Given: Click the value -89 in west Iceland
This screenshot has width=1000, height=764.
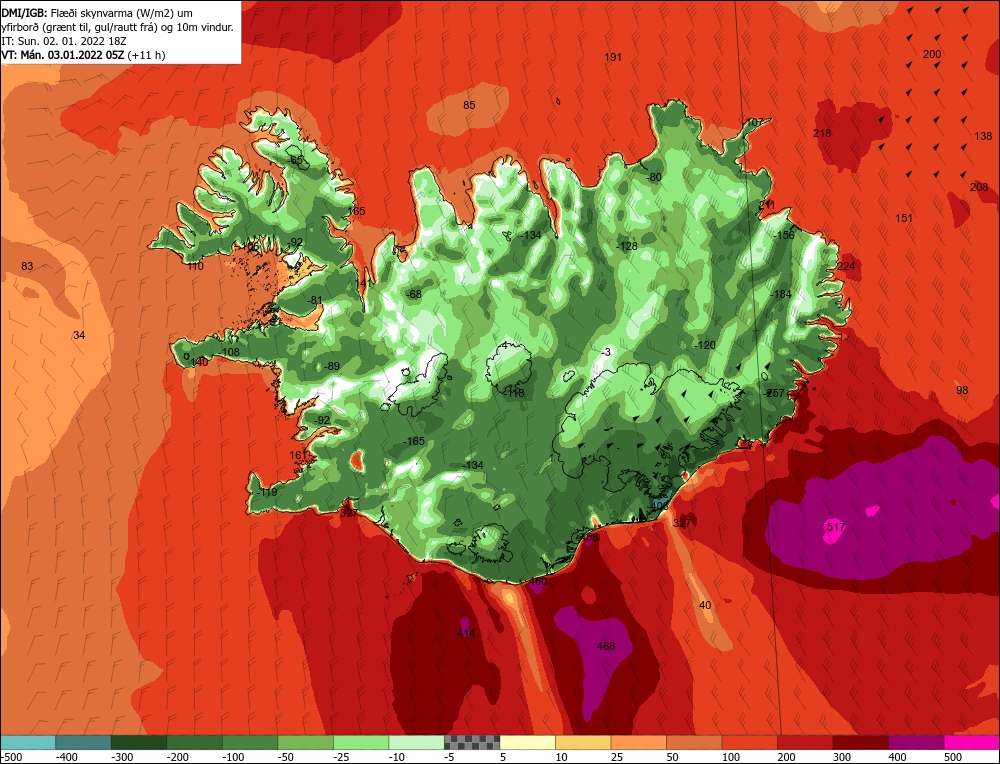Looking at the screenshot, I should pyautogui.click(x=331, y=367).
